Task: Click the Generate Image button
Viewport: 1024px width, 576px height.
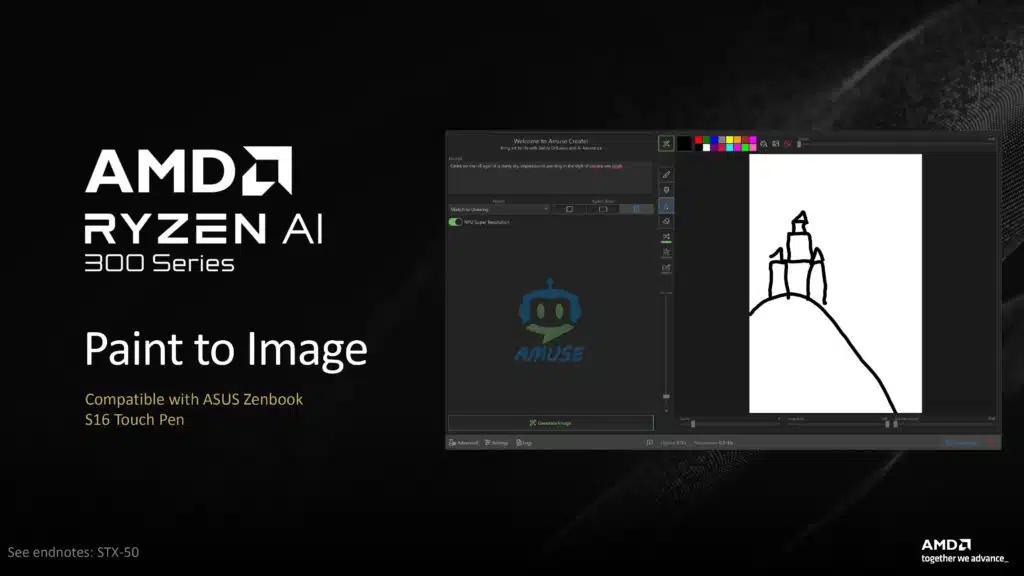Action: (x=551, y=423)
